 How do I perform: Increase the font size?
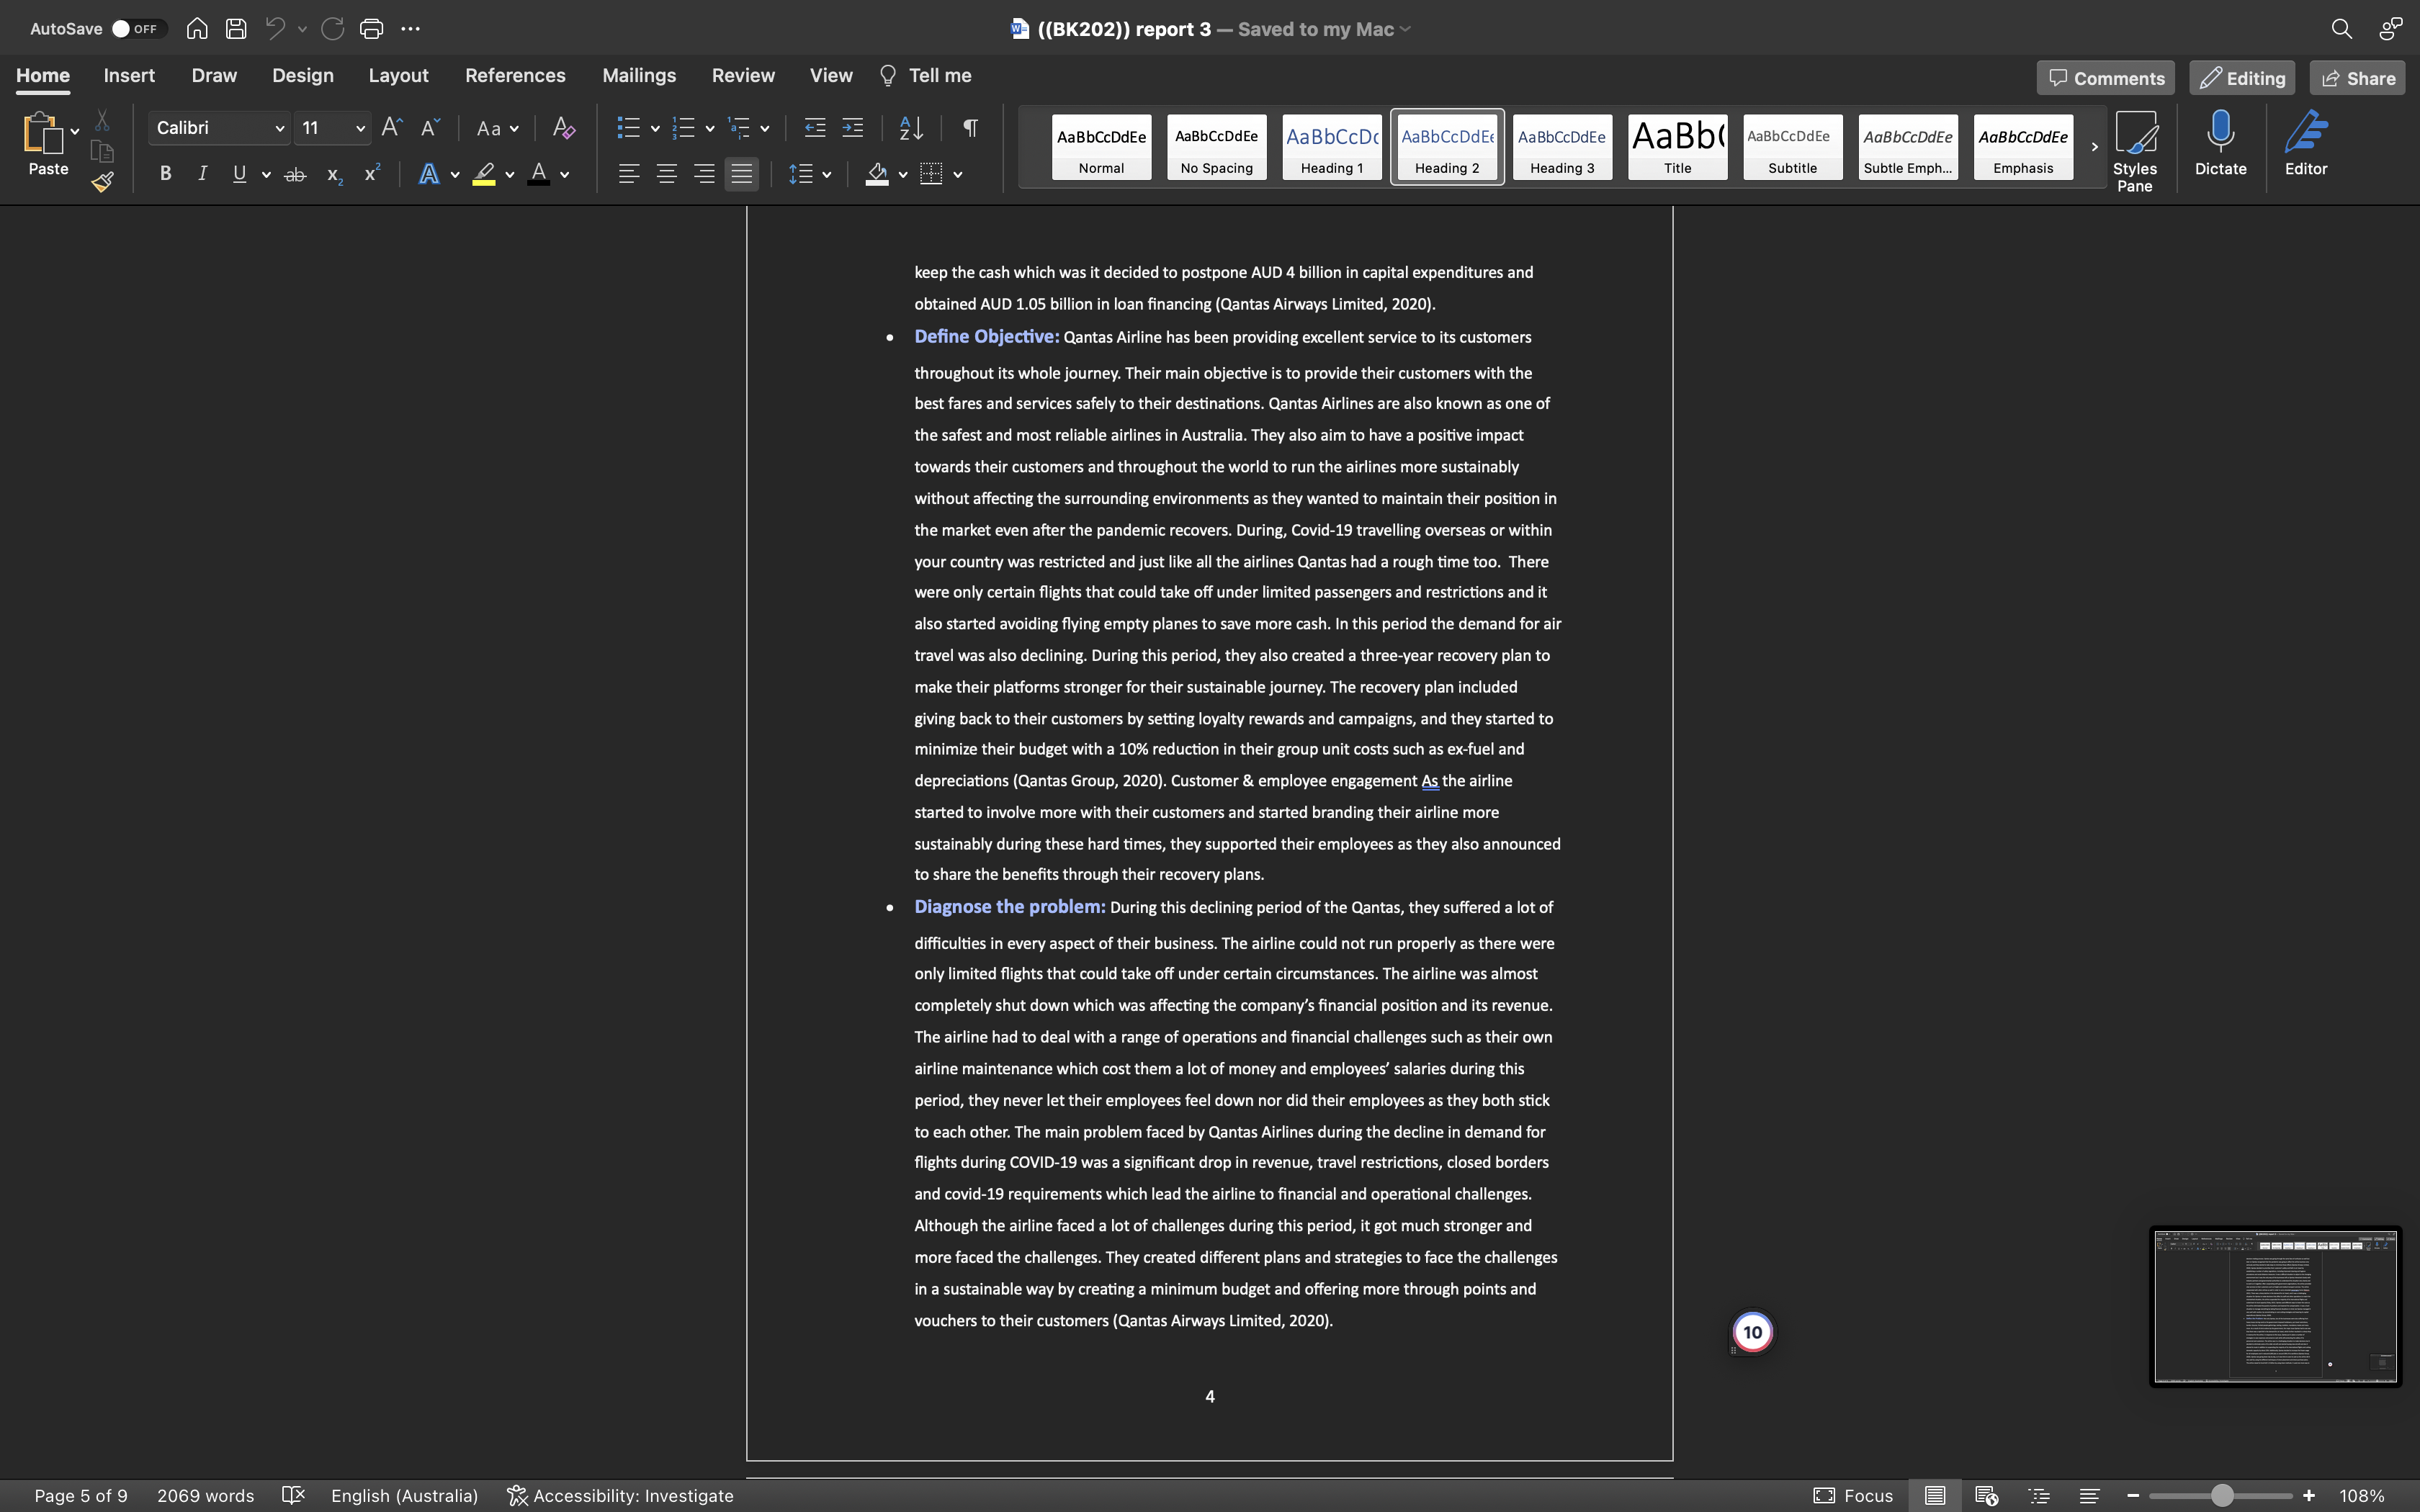(x=392, y=128)
